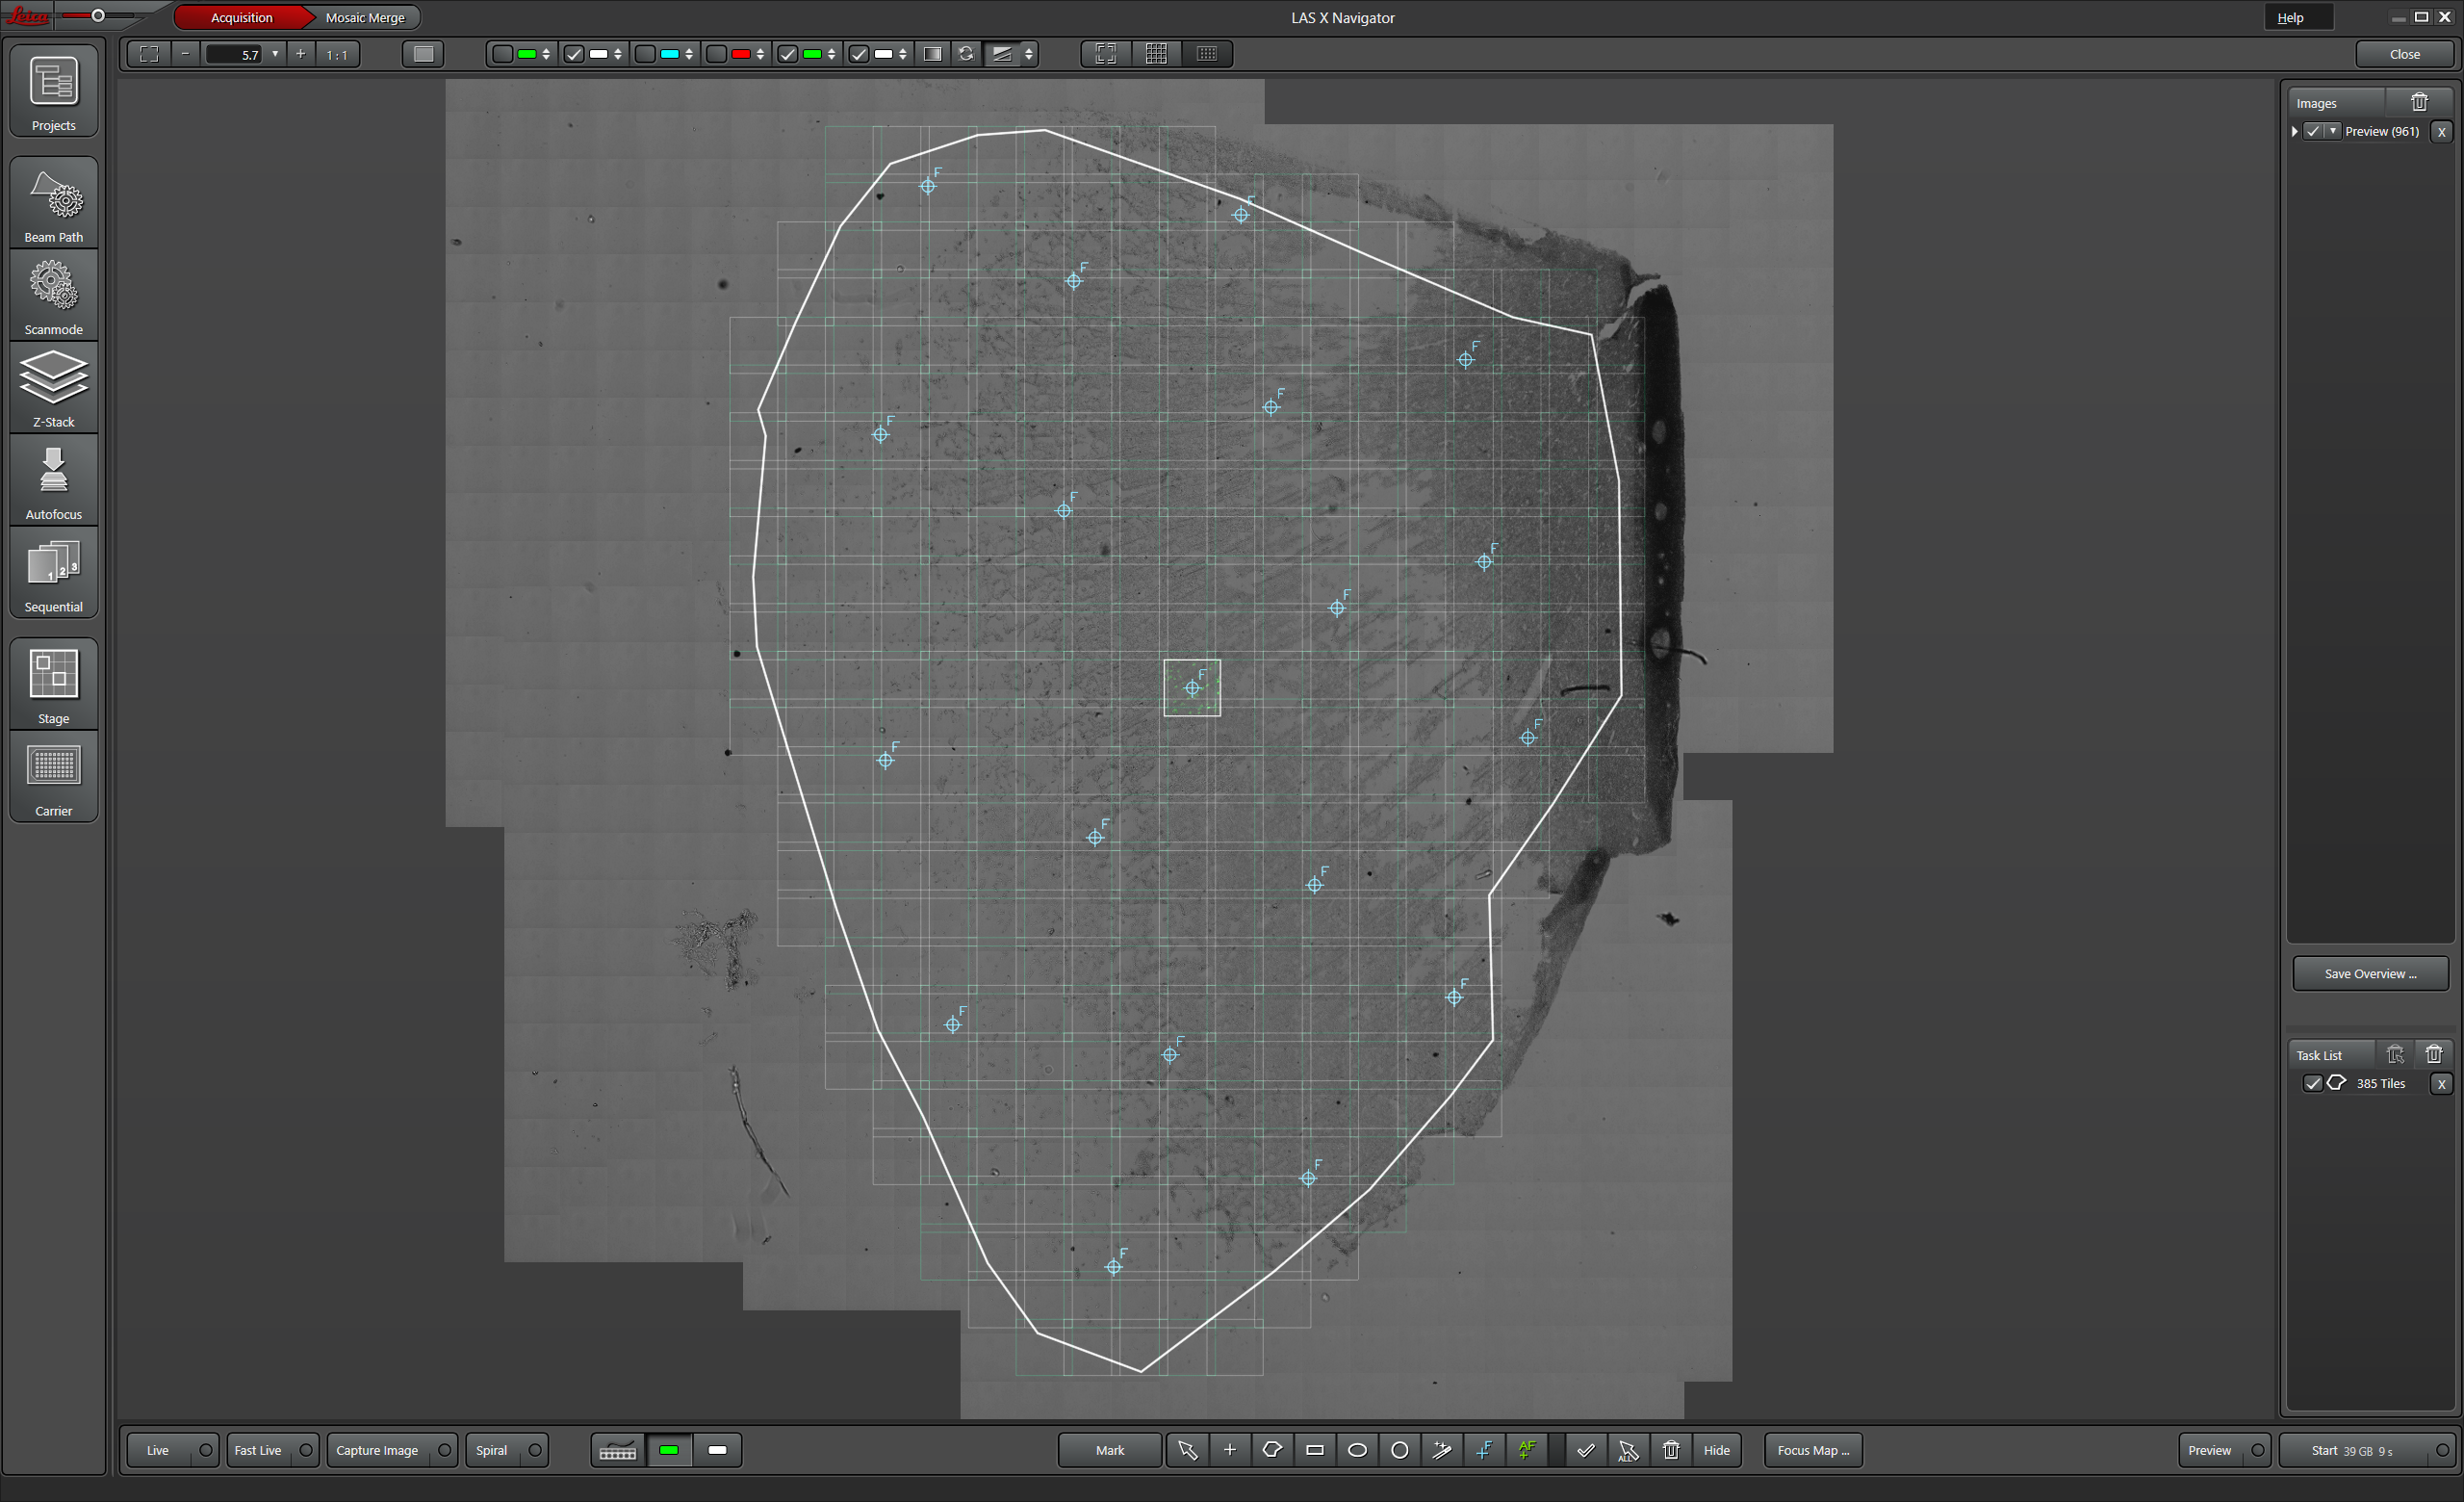Viewport: 2464px width, 1502px height.
Task: Open the Help menu
Action: [x=2290, y=18]
